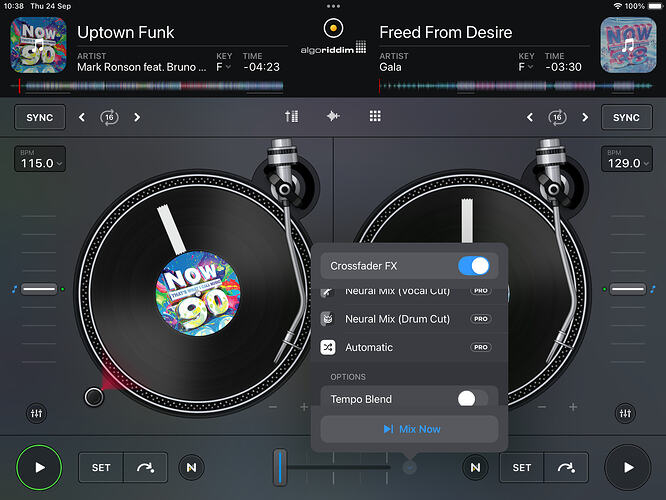Open right deck Neural Mix N button

coord(475,468)
